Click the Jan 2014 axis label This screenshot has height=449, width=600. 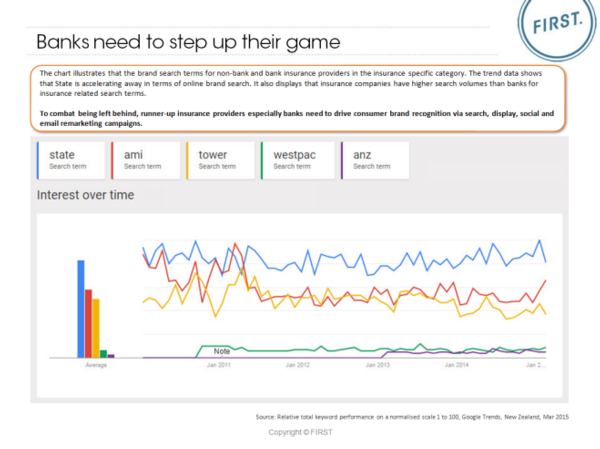(457, 366)
